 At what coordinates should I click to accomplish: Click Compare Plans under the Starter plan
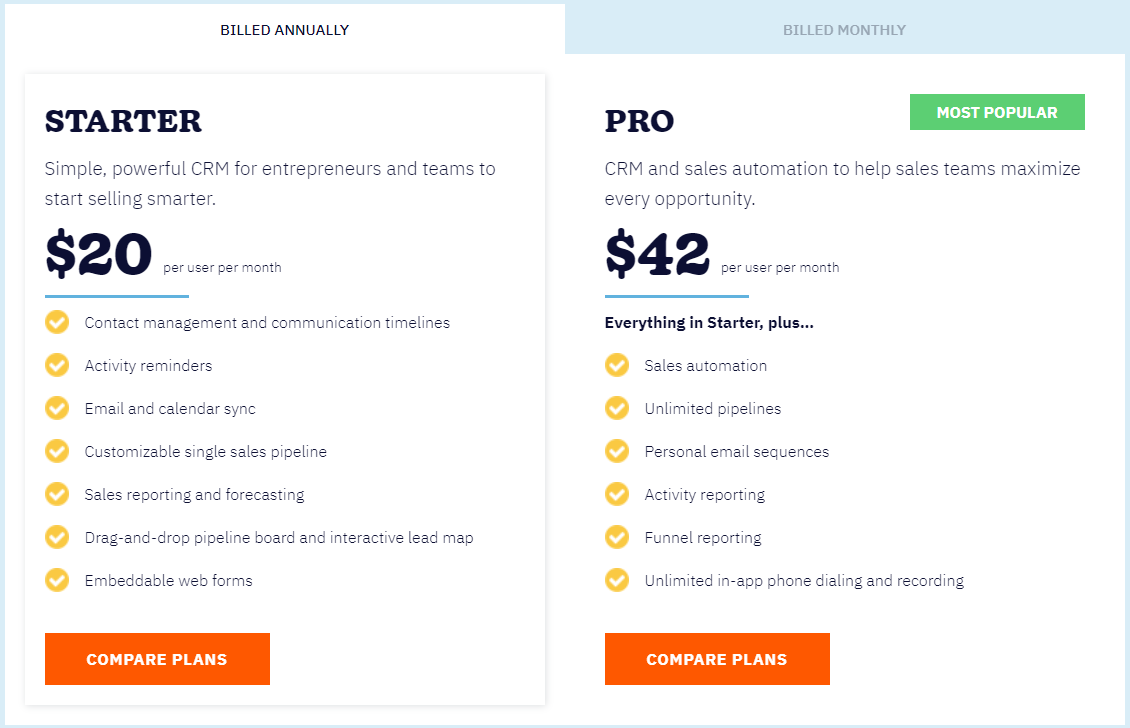pos(157,659)
